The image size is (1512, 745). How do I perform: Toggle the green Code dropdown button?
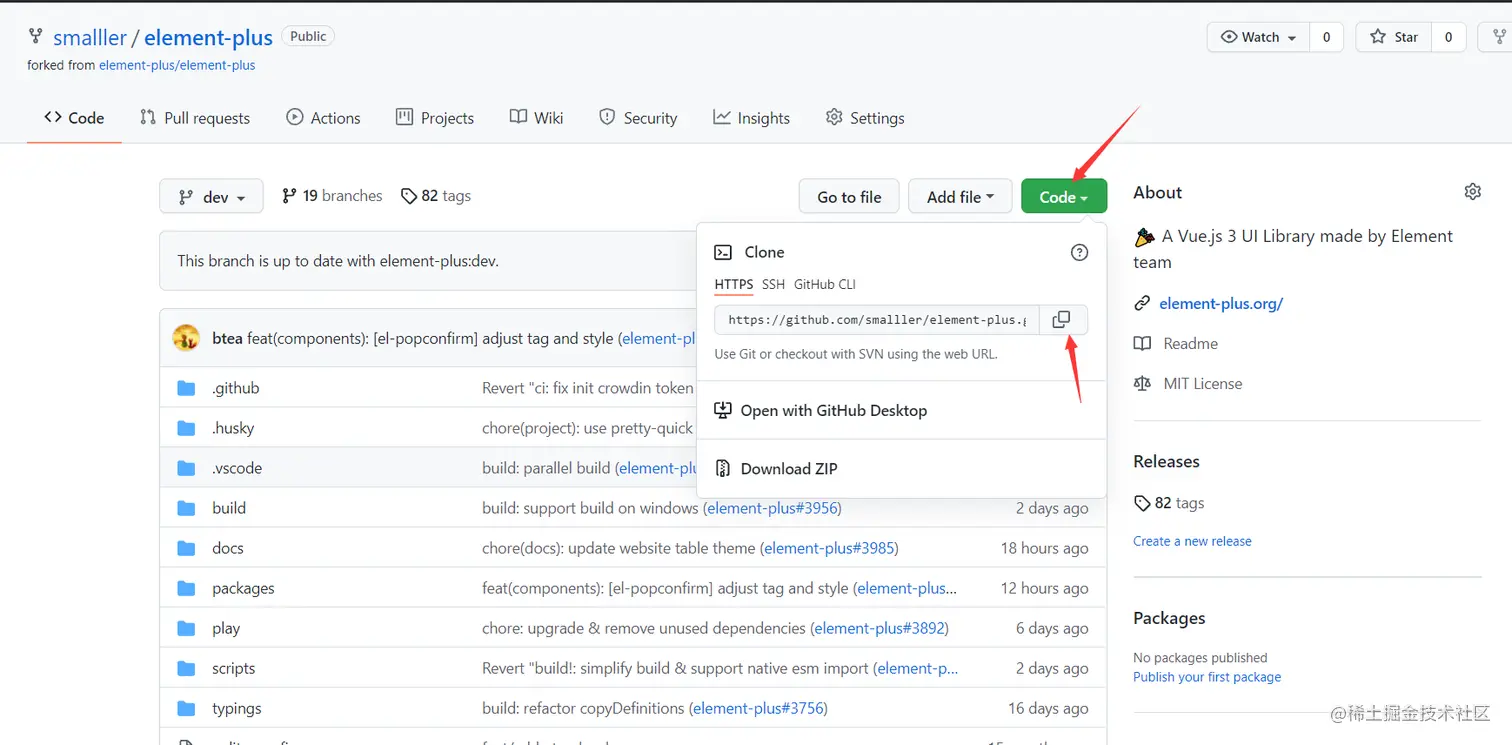[x=1064, y=196]
